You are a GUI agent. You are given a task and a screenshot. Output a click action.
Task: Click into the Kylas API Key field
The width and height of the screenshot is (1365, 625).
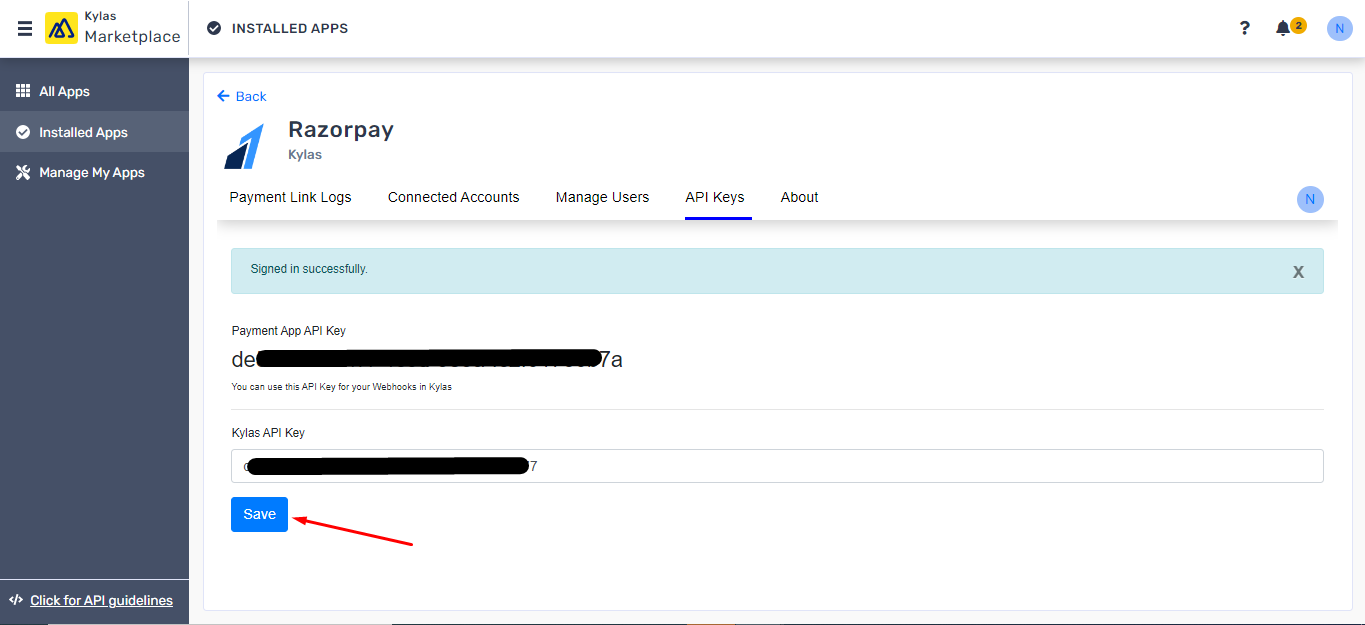[x=777, y=466]
